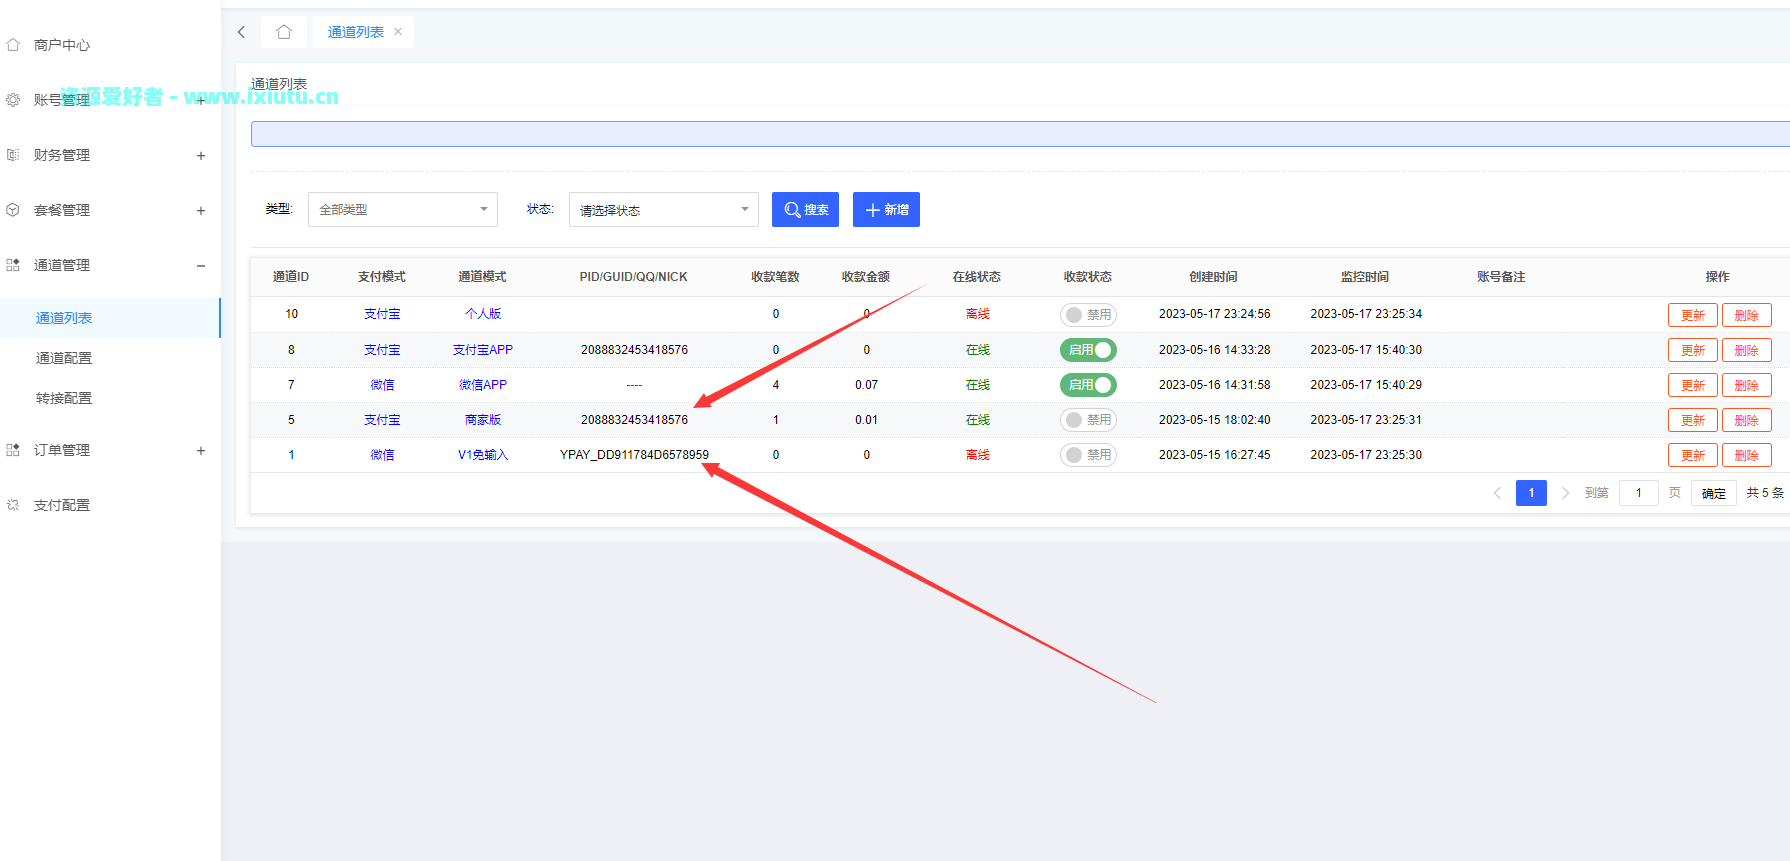1790x861 pixels.
Task: Open the 全部类型 type dropdown
Action: pyautogui.click(x=402, y=210)
